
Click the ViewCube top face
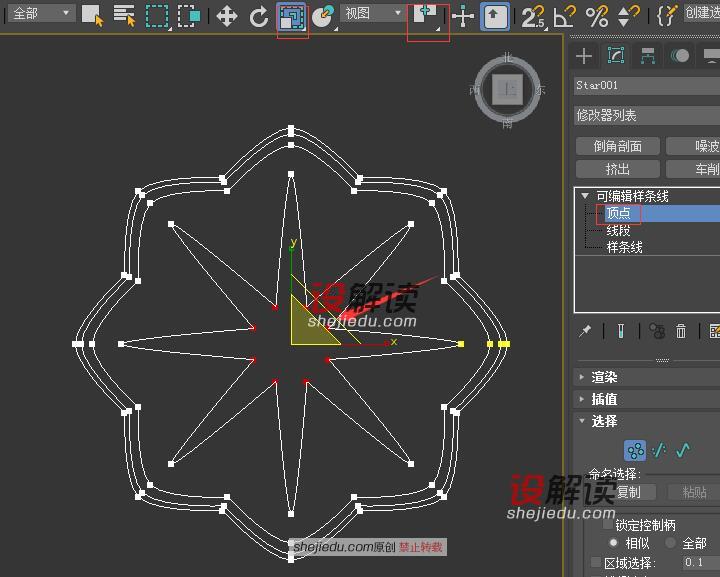507,89
